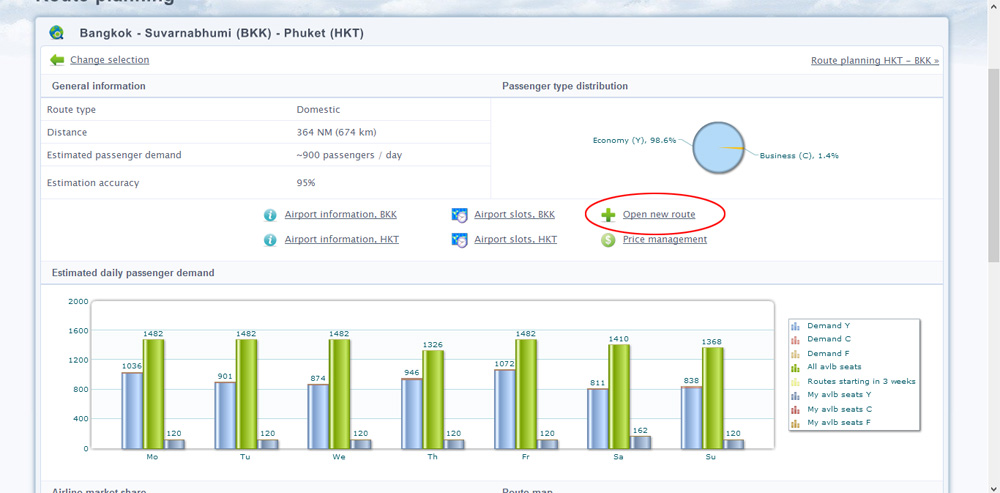Click the globe icon beside Bangkok route title
The height and width of the screenshot is (493, 1000).
[x=56, y=33]
